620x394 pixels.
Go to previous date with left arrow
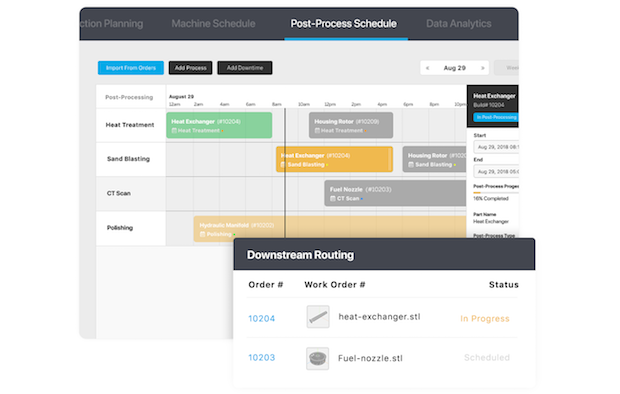click(427, 68)
